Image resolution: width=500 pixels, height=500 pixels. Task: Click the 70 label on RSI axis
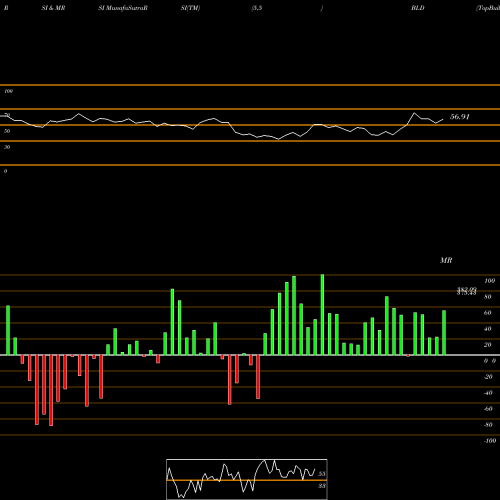[x=7, y=115]
